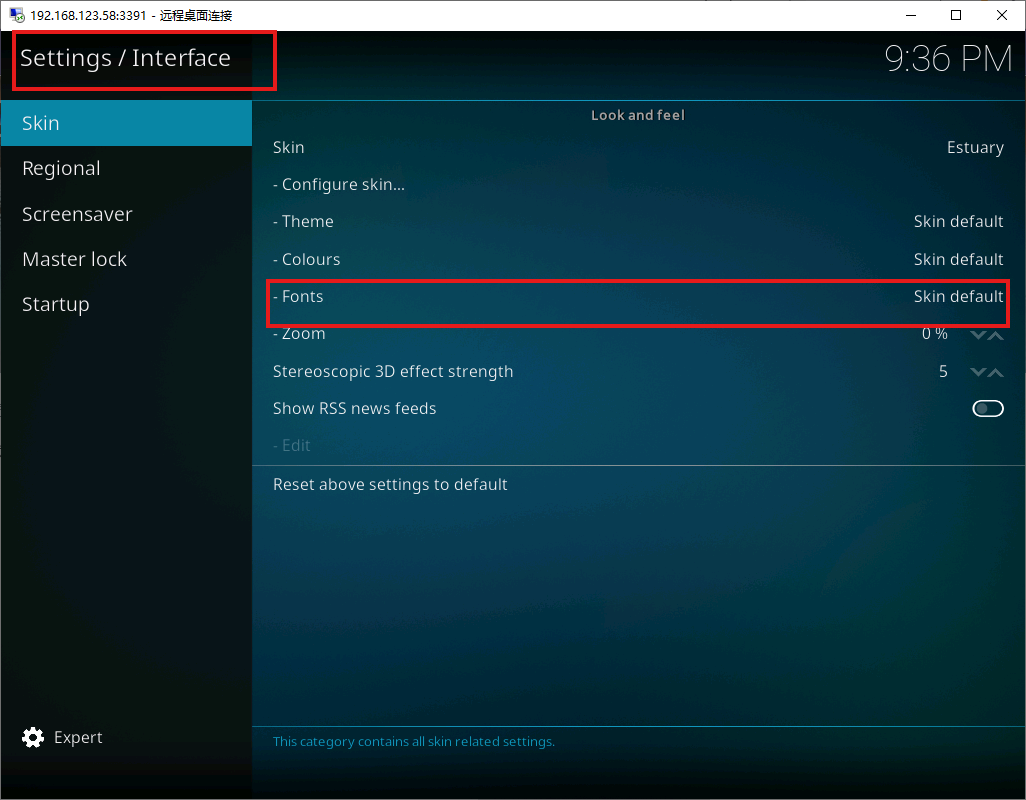Click the Settings / Interface header
Screen dimensions: 1026x800
126,58
